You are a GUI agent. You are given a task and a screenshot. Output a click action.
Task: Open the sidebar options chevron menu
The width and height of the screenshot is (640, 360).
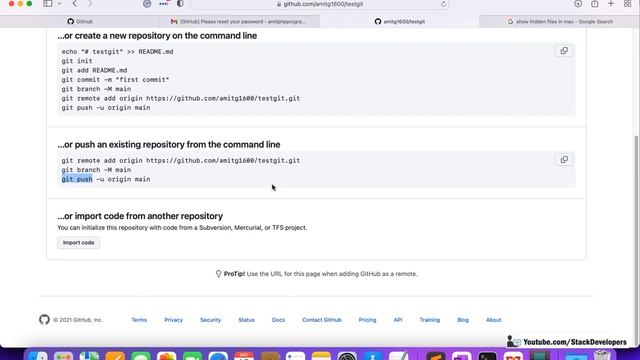coord(59,4)
